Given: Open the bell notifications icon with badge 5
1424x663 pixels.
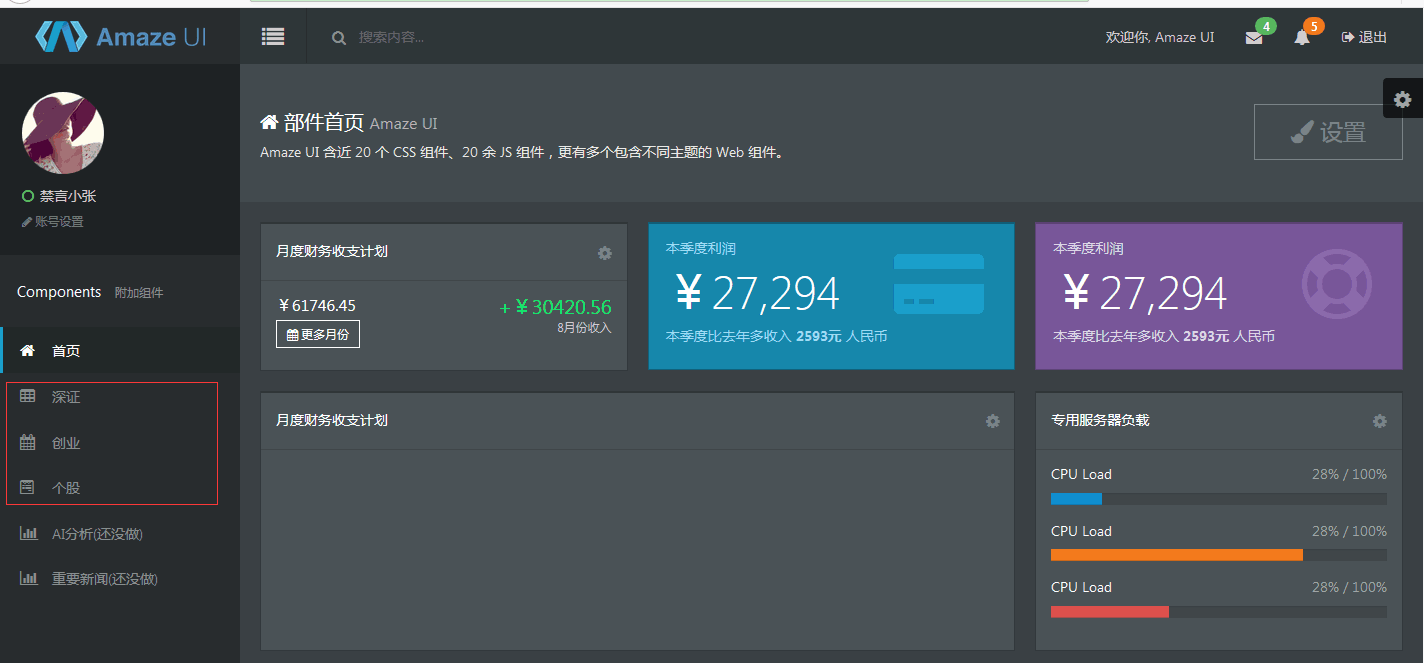Looking at the screenshot, I should tap(1302, 38).
